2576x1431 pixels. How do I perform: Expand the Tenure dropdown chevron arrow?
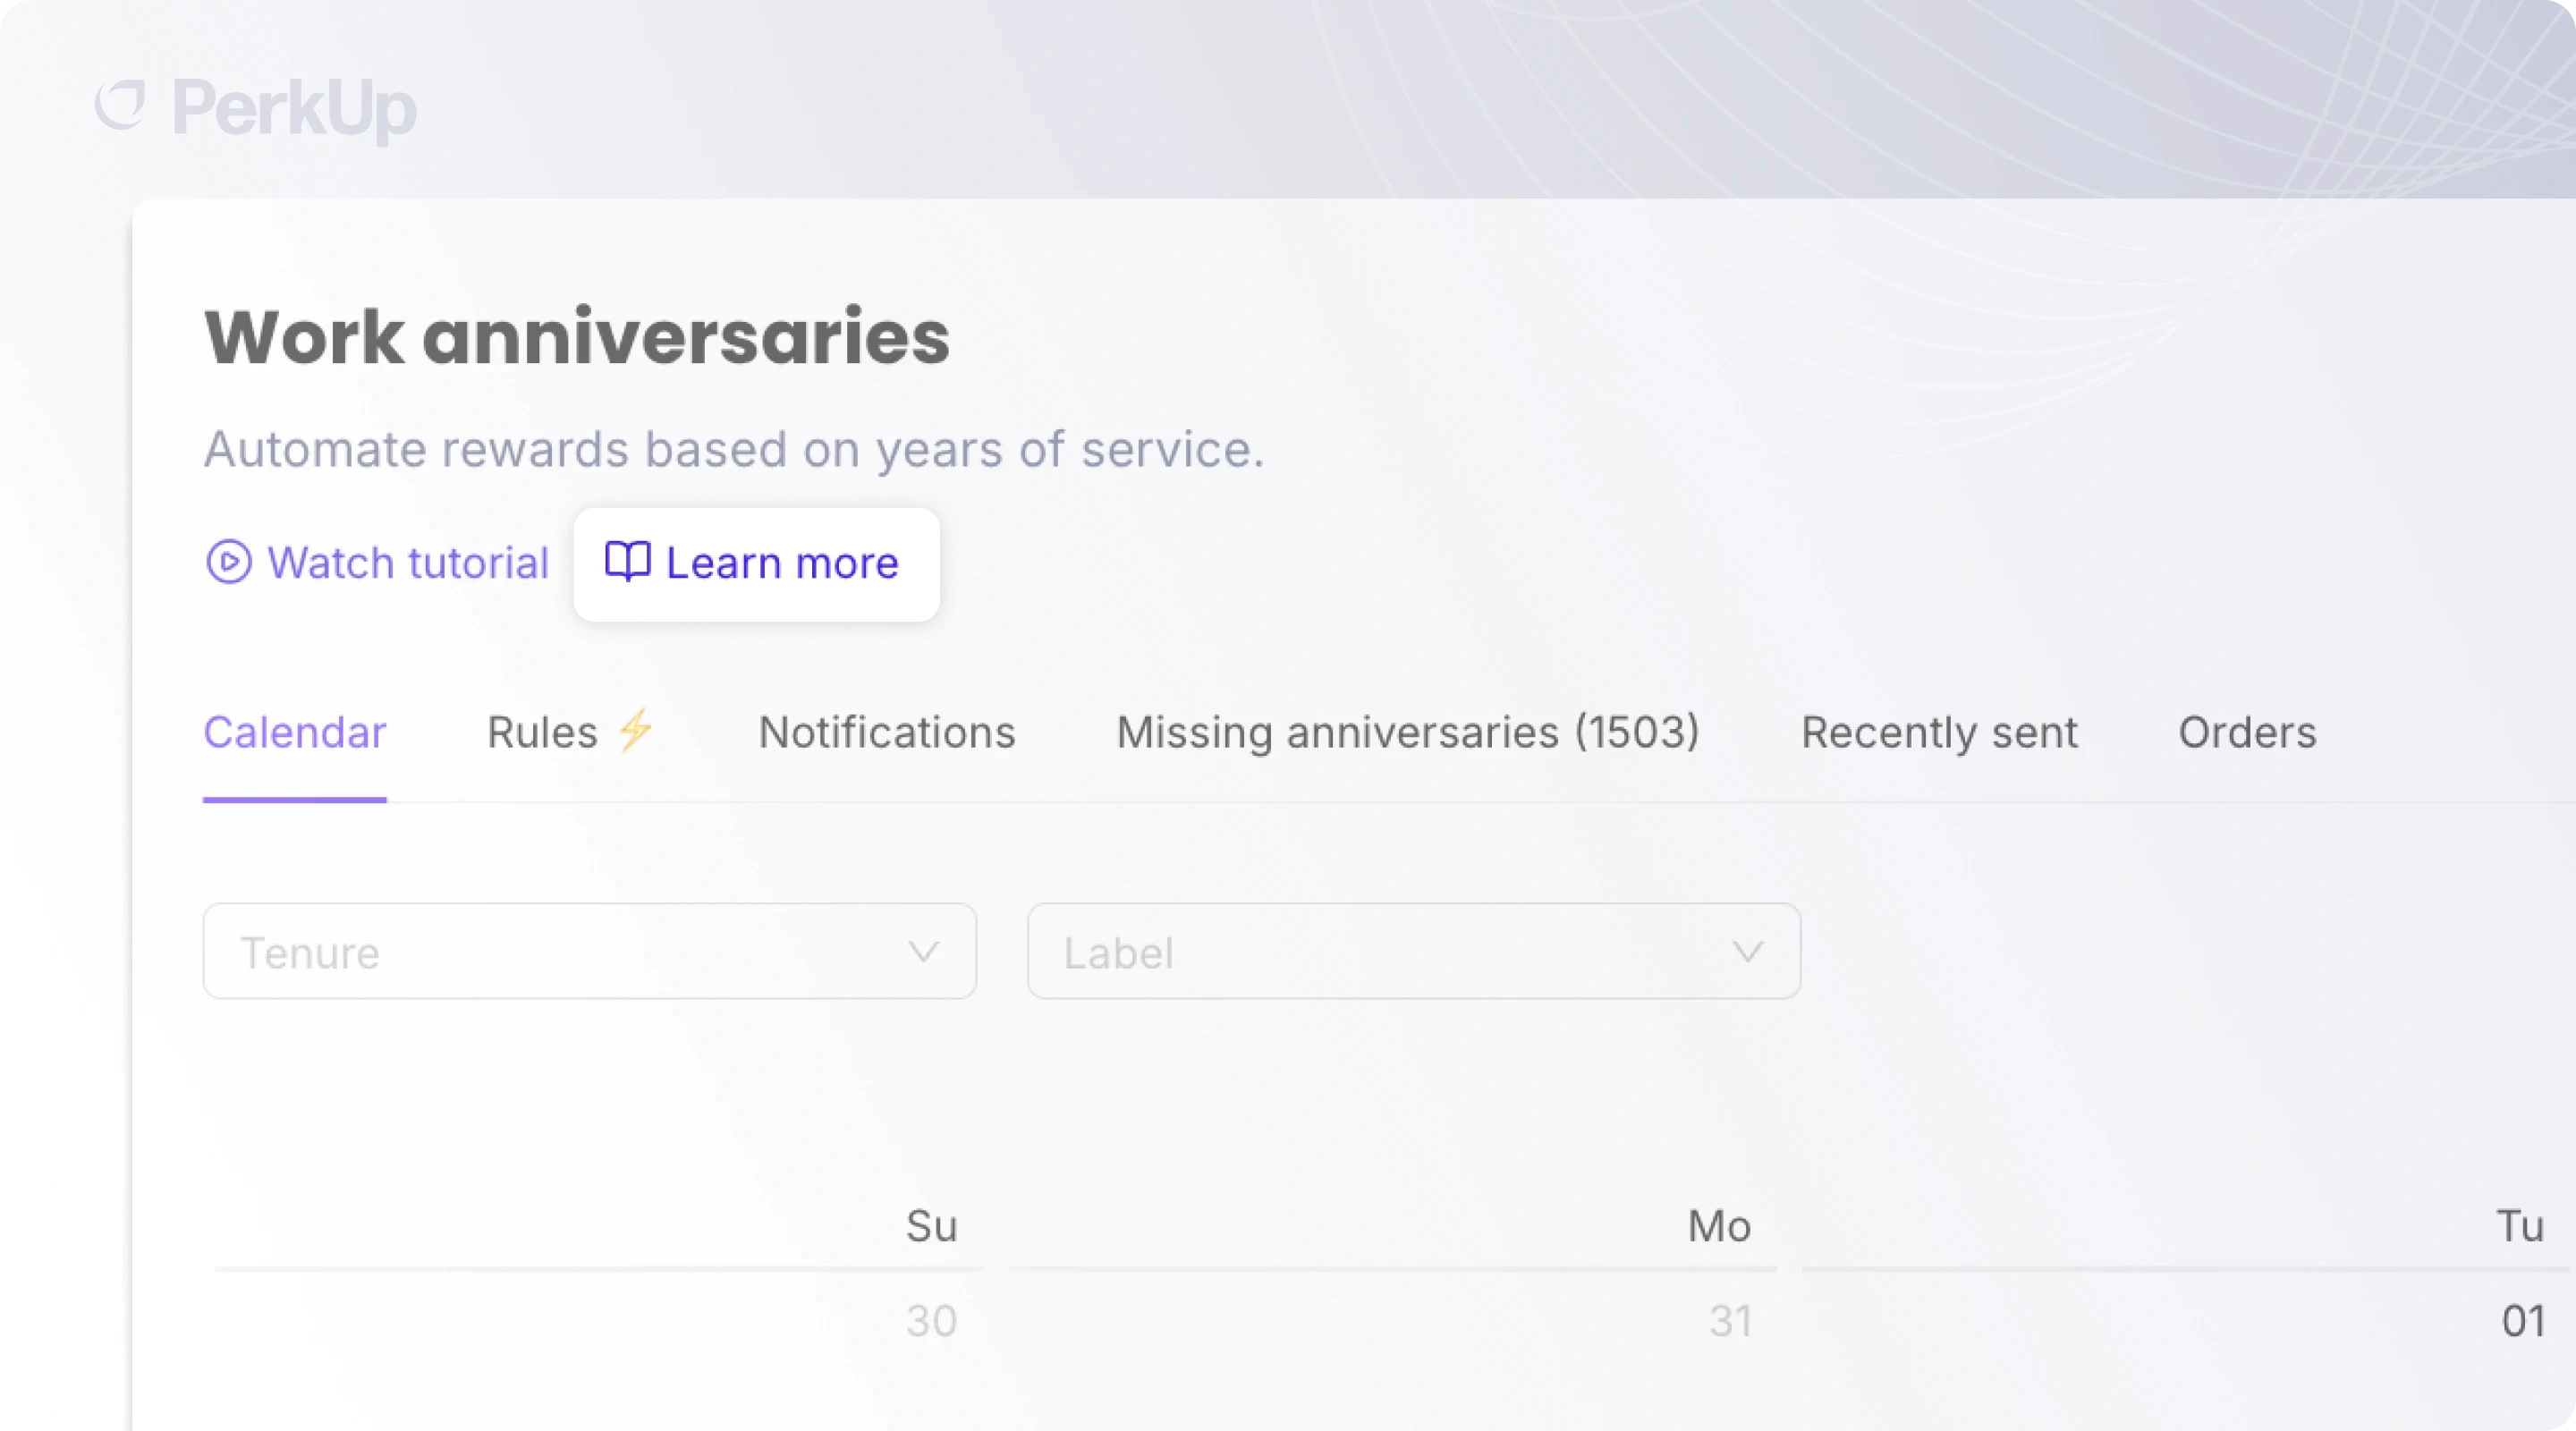pos(923,952)
